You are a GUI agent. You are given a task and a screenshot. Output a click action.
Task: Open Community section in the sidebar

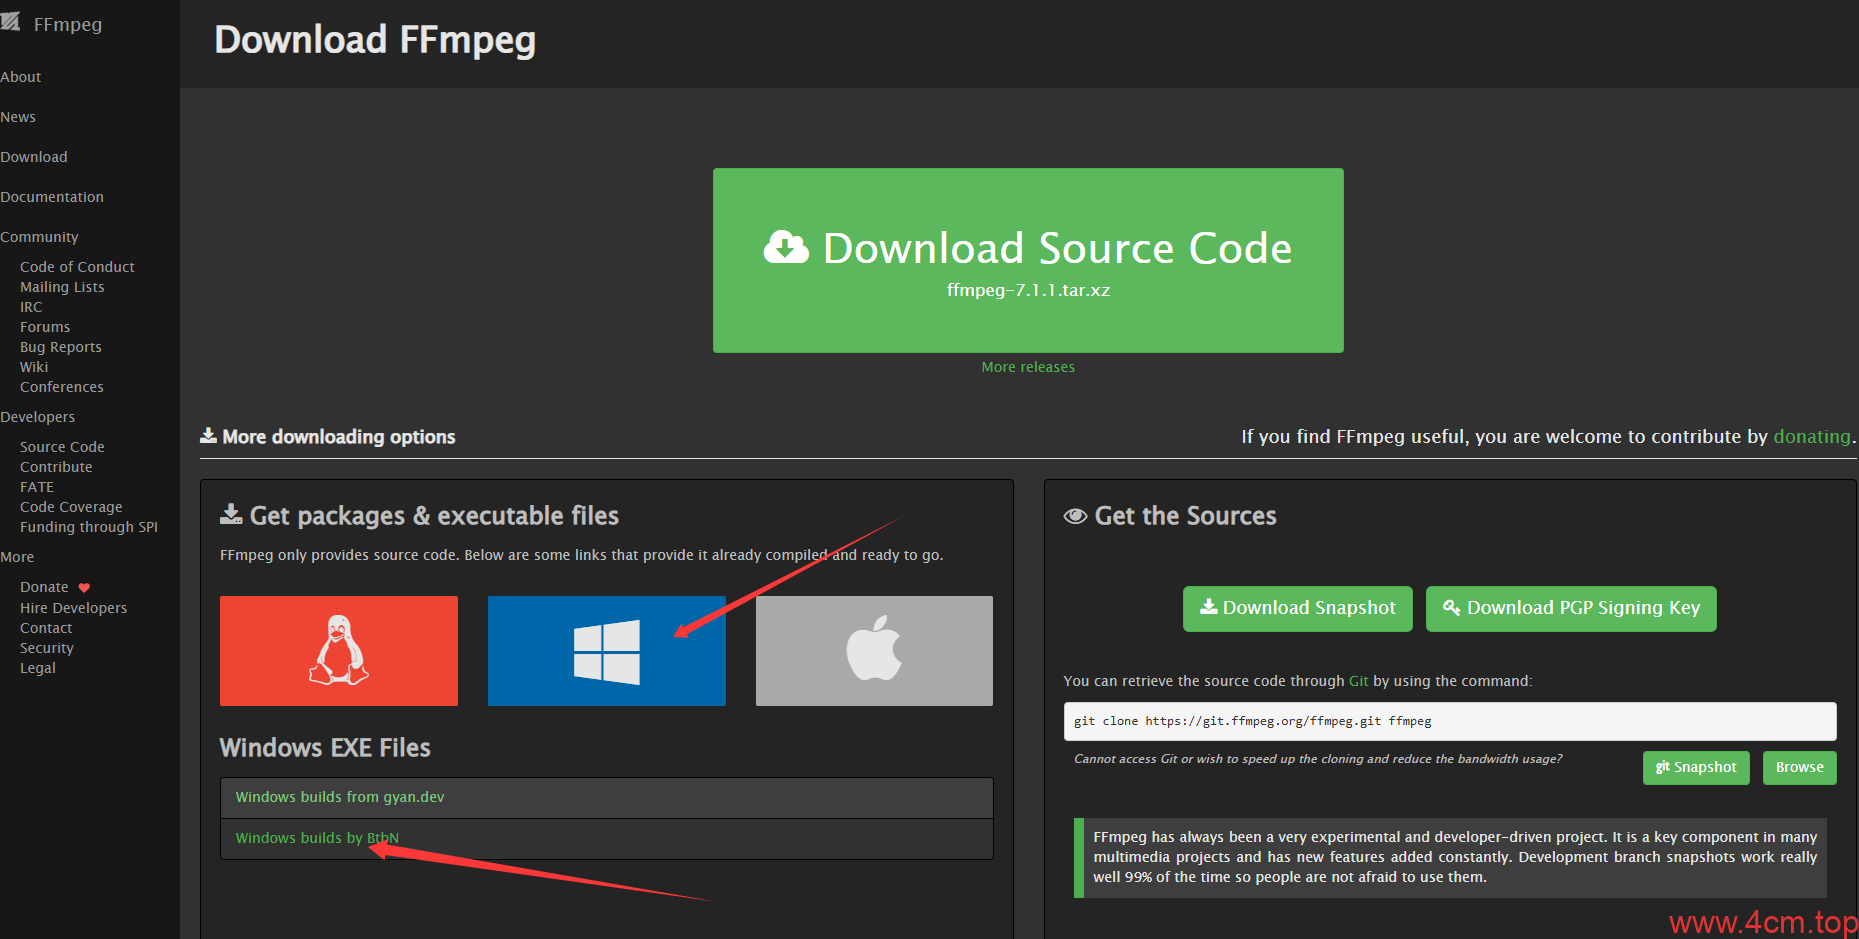[39, 237]
